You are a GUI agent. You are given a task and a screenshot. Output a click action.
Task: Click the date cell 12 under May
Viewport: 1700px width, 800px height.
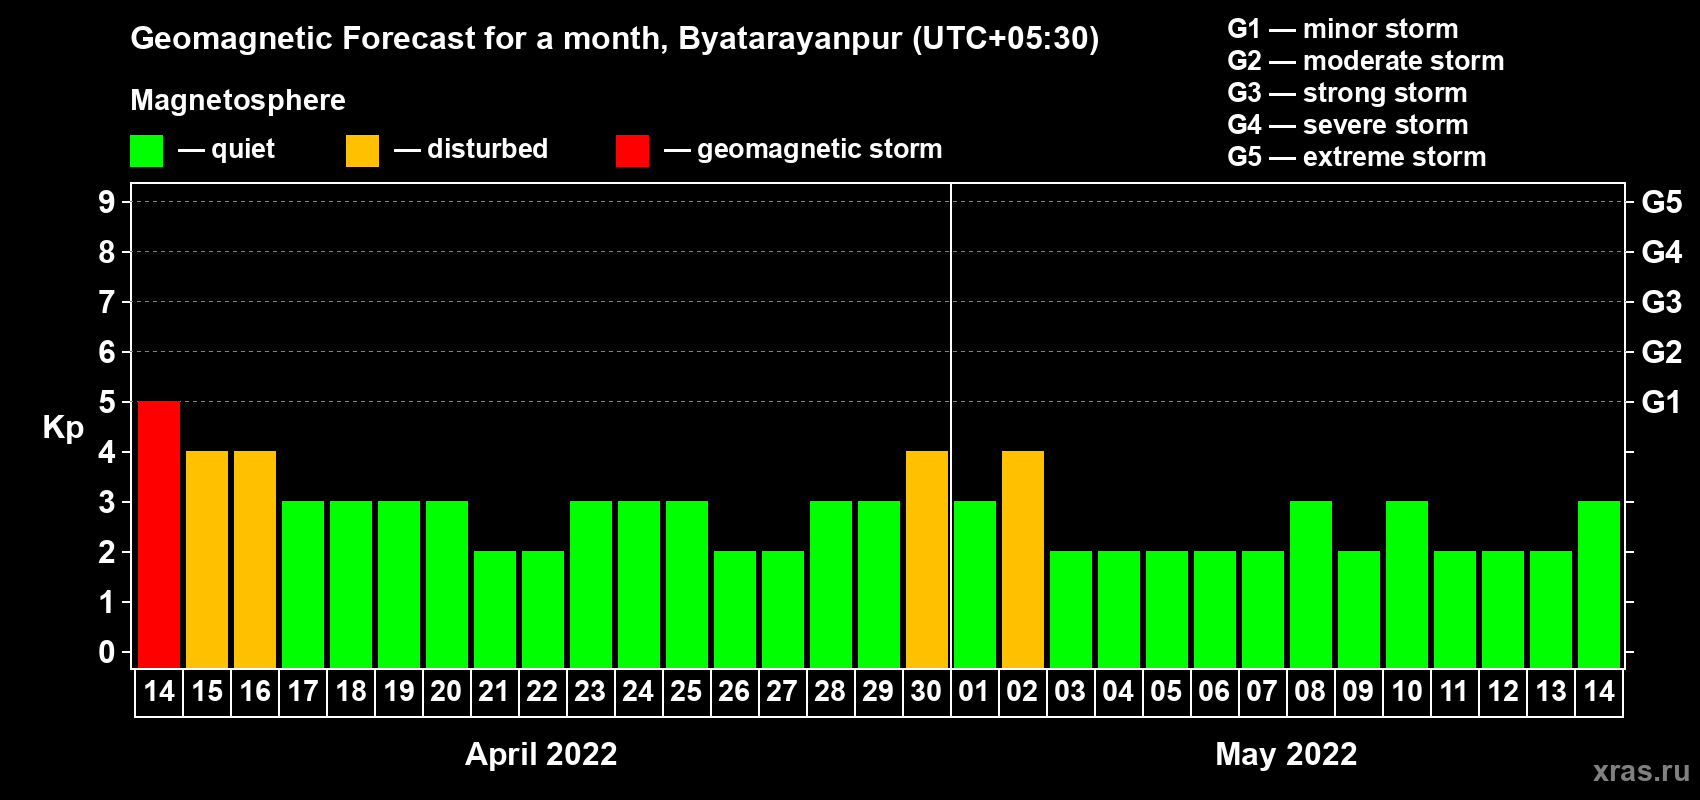pos(1503,692)
